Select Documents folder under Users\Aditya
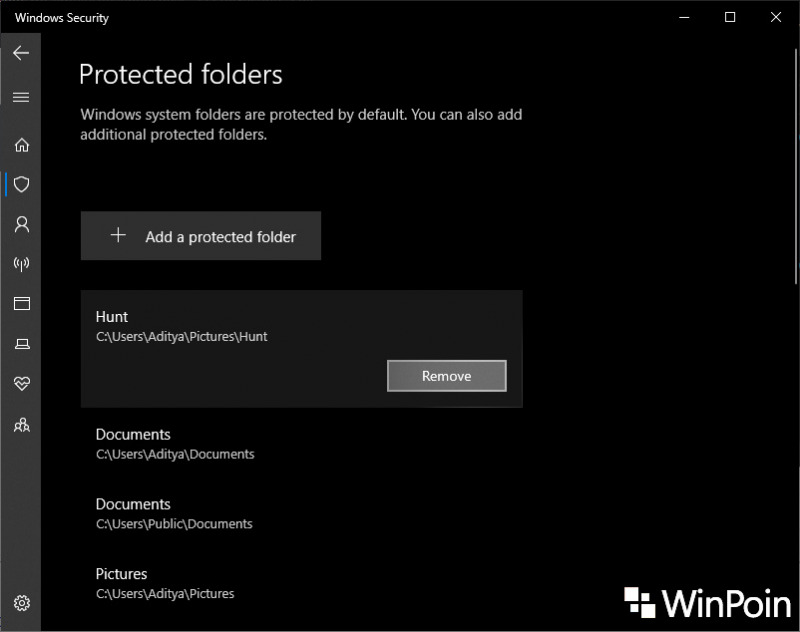The width and height of the screenshot is (800, 632). 302,444
